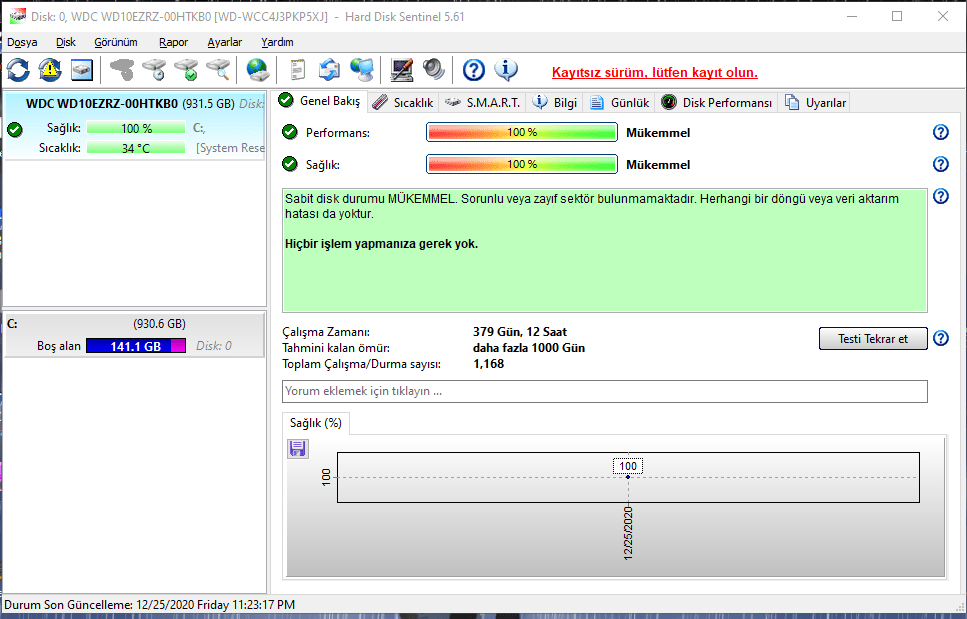This screenshot has width=967, height=619.
Task: Click the green check icon beside Performans
Action: (x=289, y=132)
